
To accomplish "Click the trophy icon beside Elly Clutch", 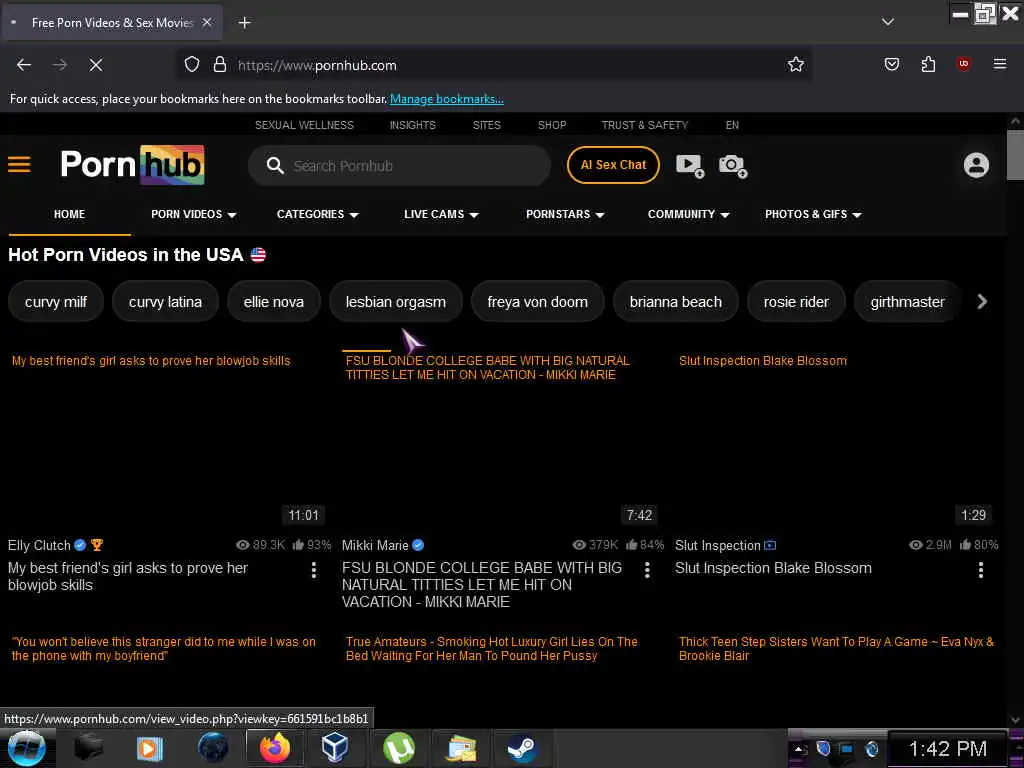I will 97,545.
